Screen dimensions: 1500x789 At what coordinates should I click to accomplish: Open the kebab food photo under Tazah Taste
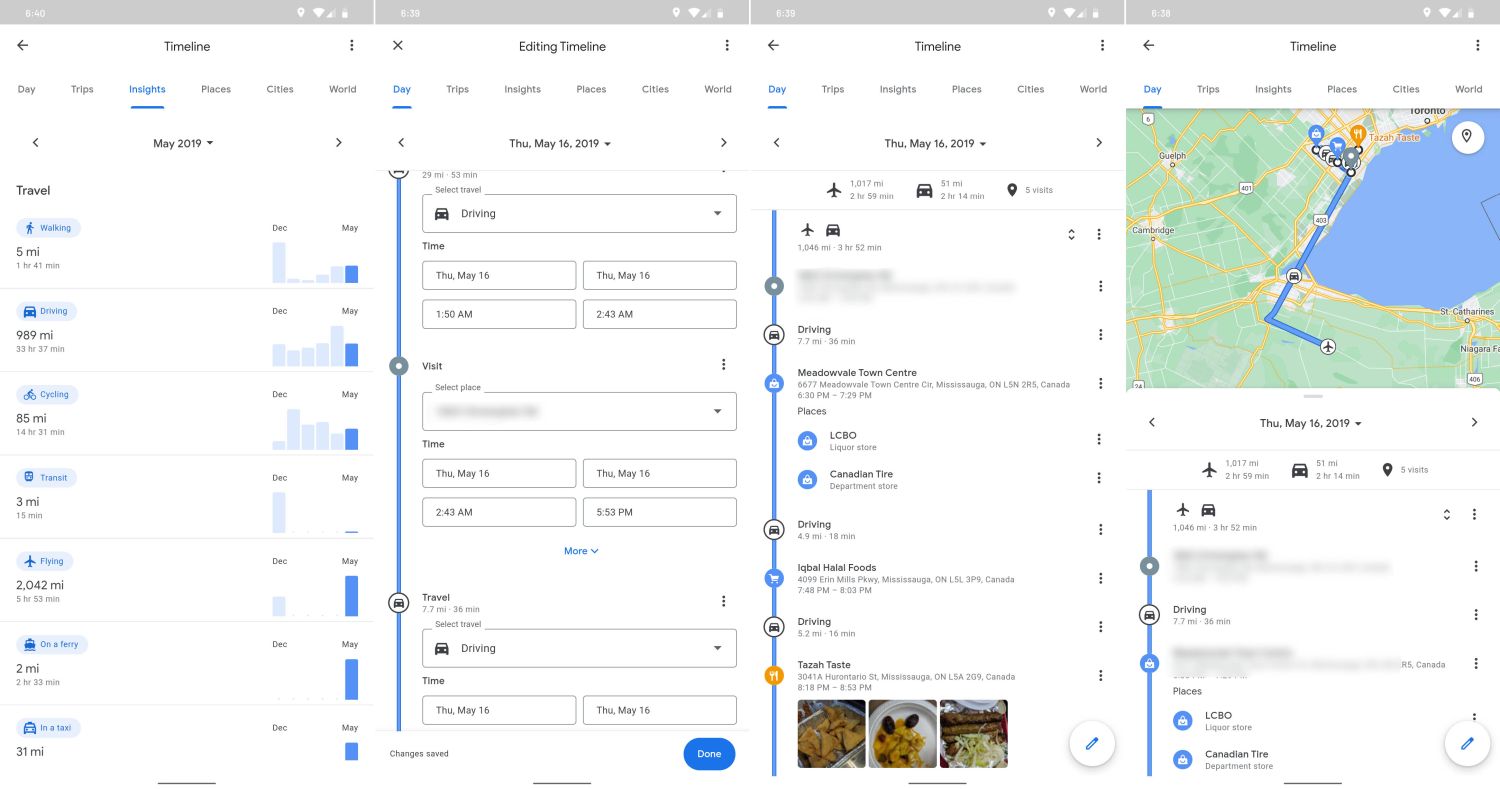tap(973, 733)
